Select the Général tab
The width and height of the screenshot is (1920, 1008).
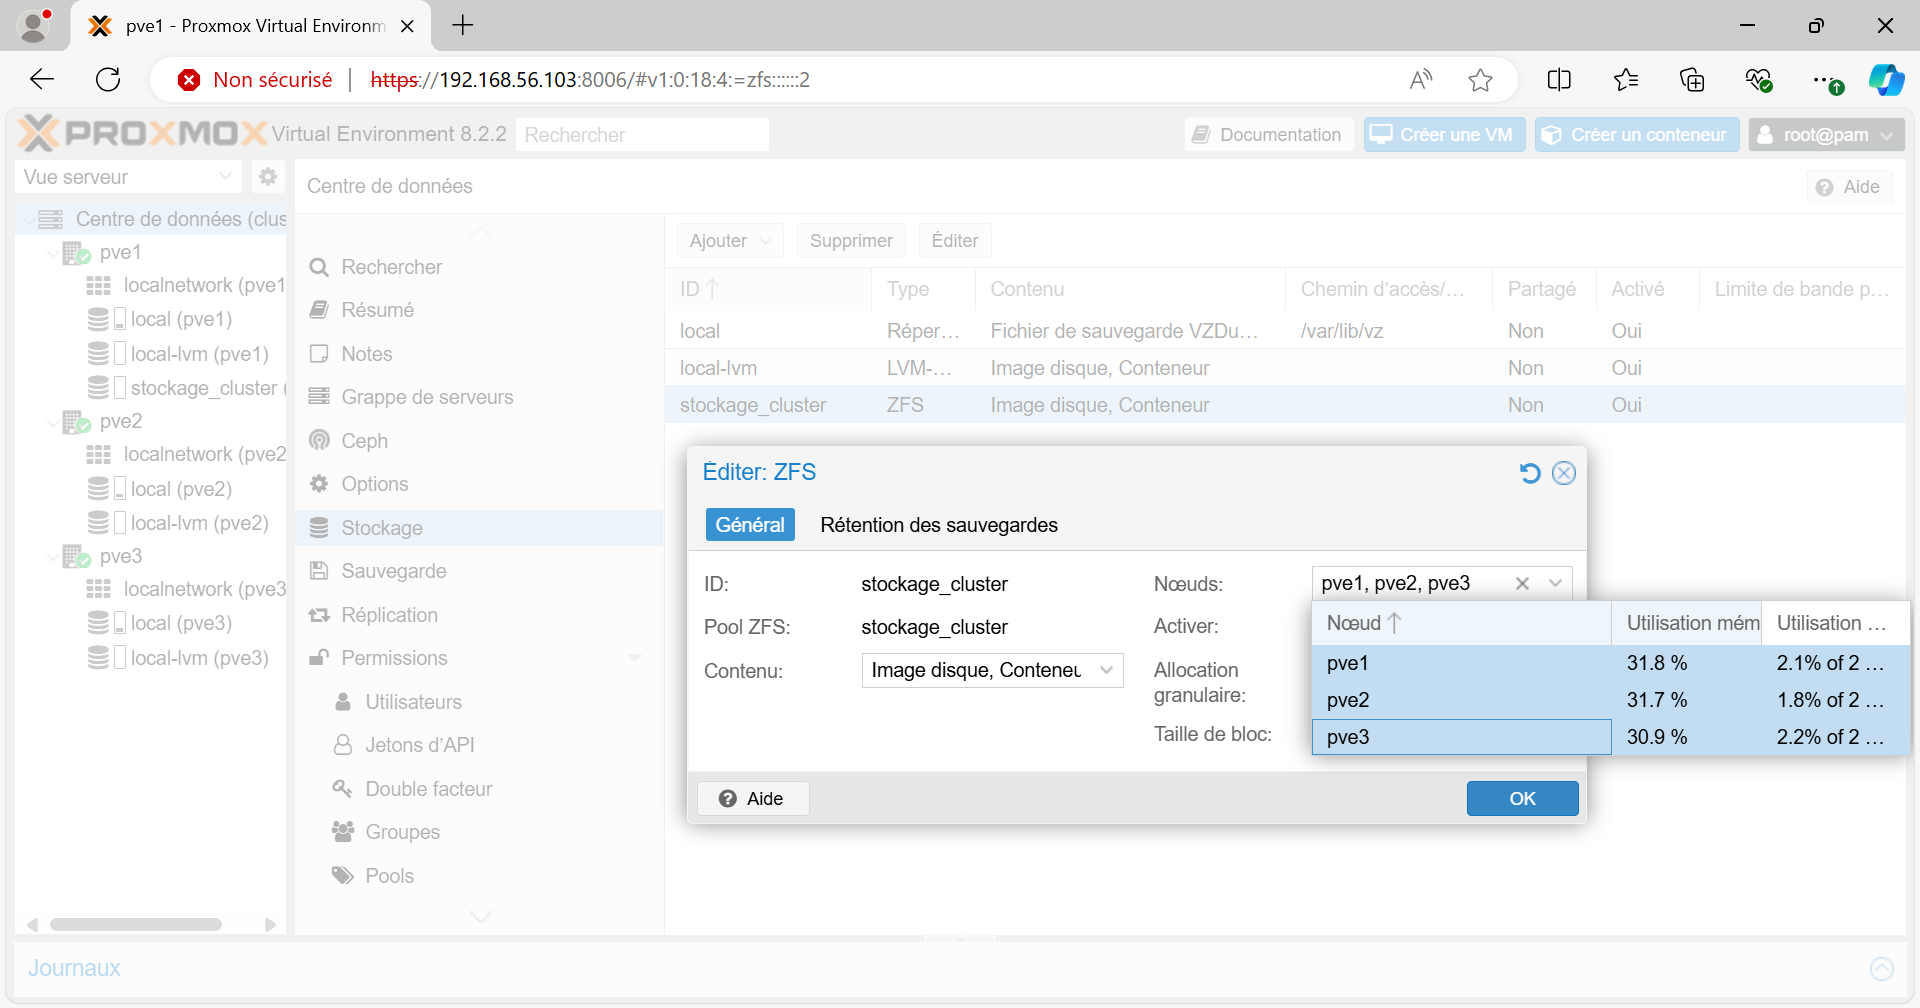750,525
